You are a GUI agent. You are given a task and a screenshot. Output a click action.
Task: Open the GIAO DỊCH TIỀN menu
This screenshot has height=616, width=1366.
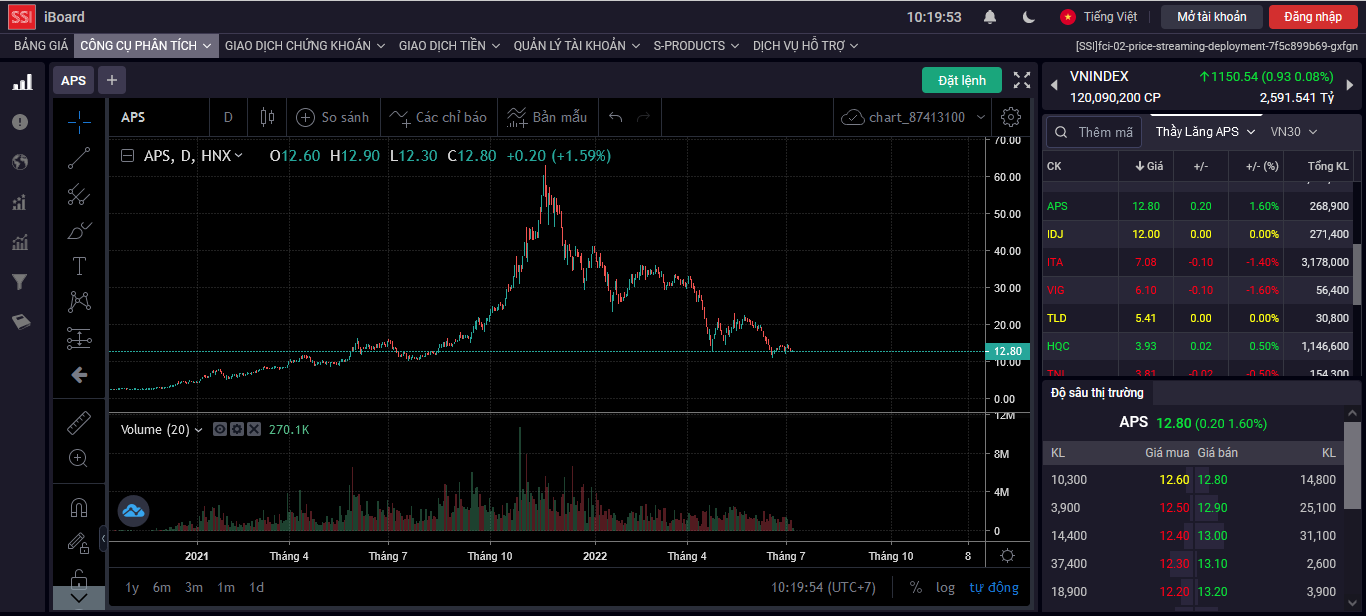449,46
